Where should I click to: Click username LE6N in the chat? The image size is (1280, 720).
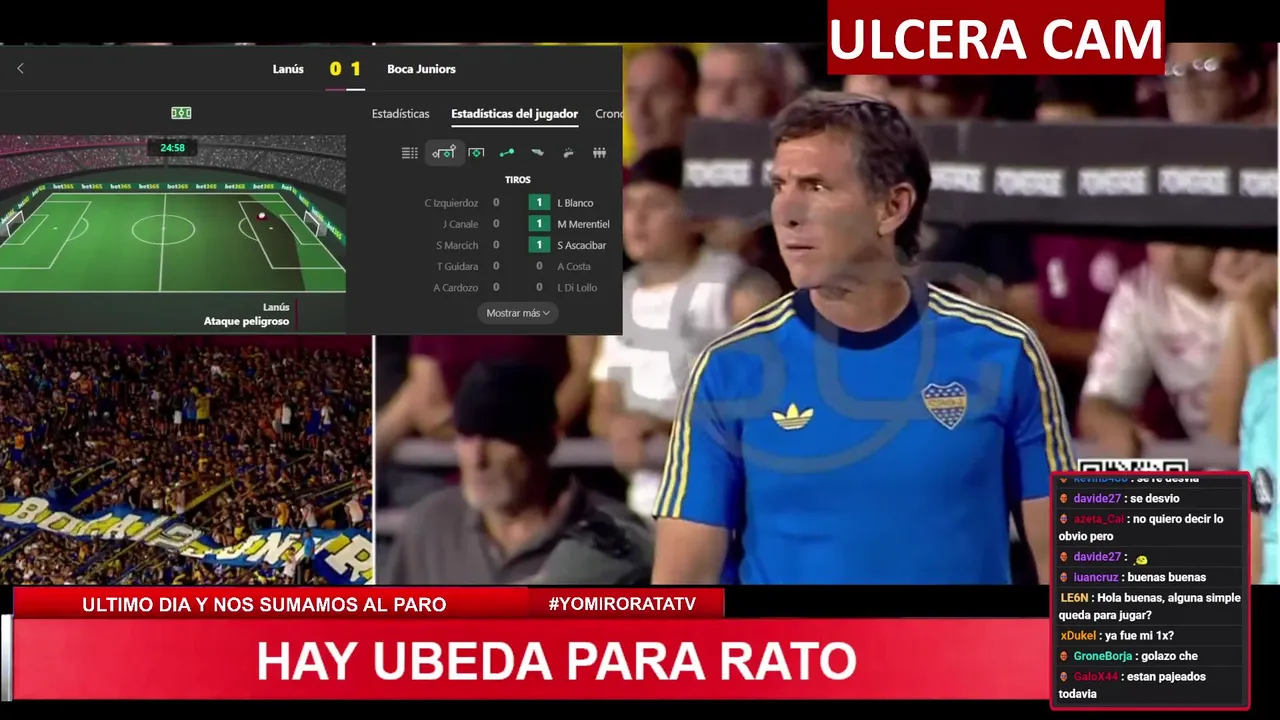pyautogui.click(x=1074, y=598)
